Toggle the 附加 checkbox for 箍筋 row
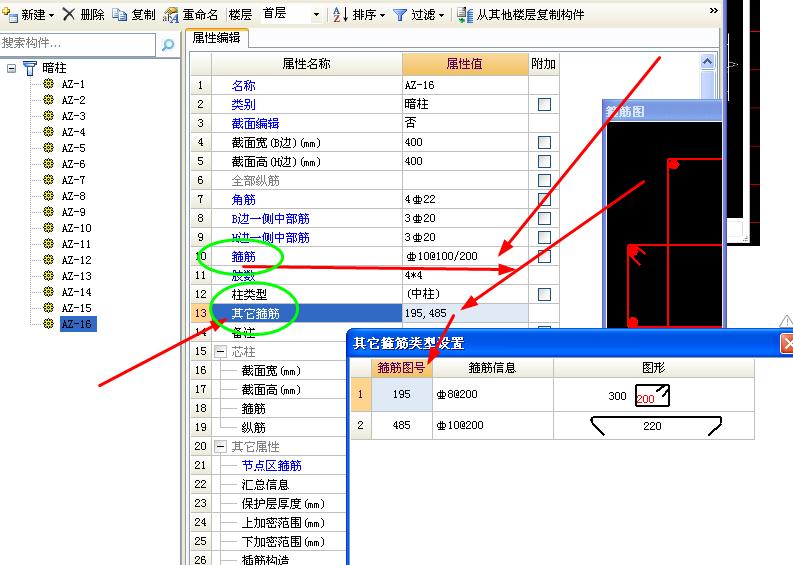Viewport: 793px width, 565px height. [x=544, y=256]
